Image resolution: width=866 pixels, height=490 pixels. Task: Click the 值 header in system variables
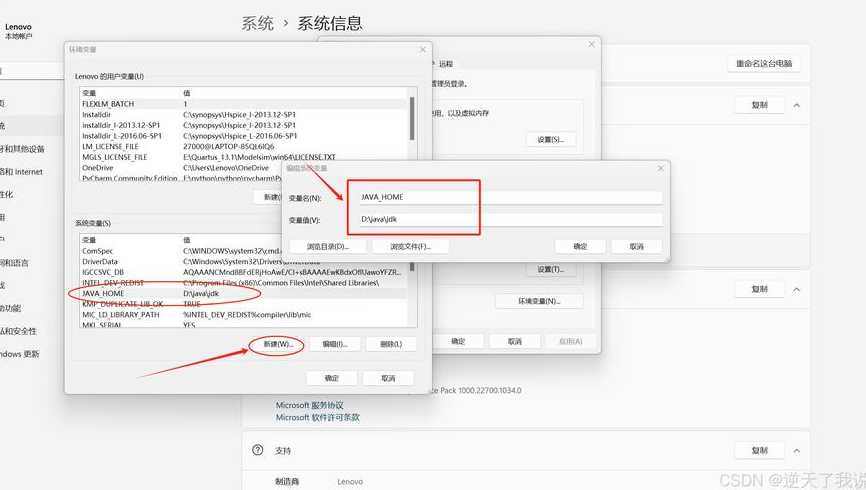pyautogui.click(x=187, y=240)
